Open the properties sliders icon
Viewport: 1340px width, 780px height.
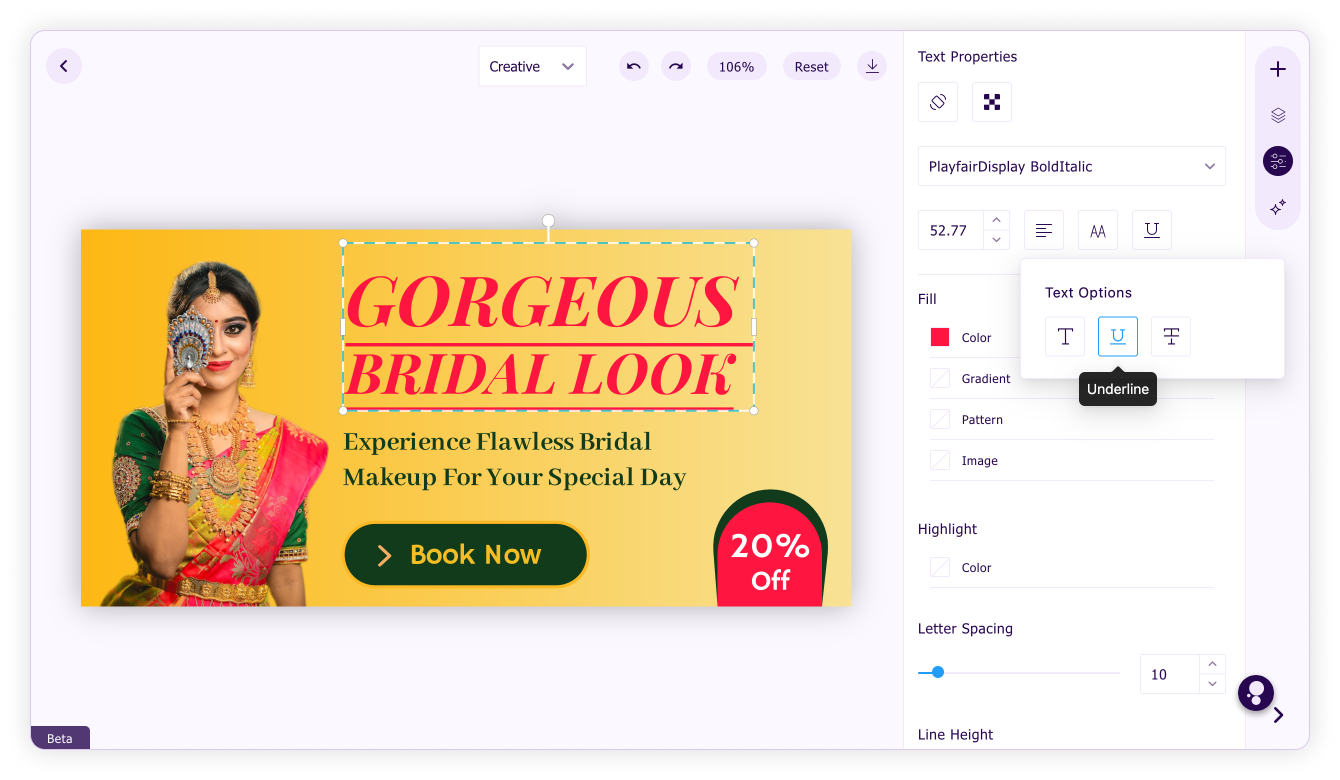click(1278, 161)
